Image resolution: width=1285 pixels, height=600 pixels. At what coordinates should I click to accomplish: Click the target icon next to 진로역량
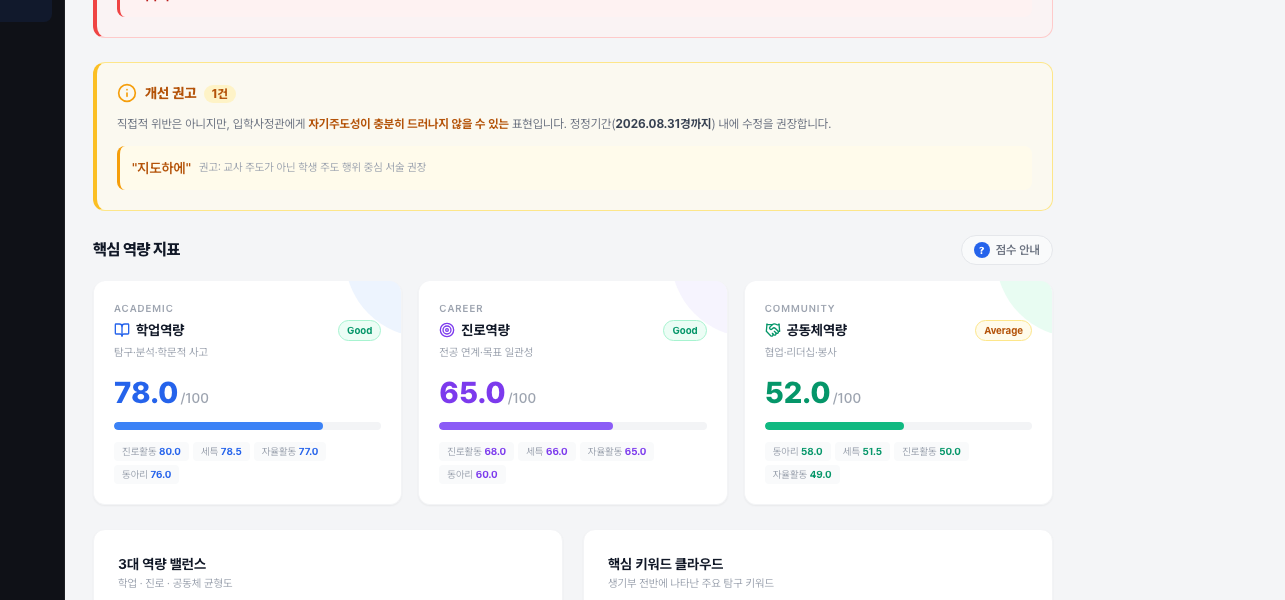447,330
